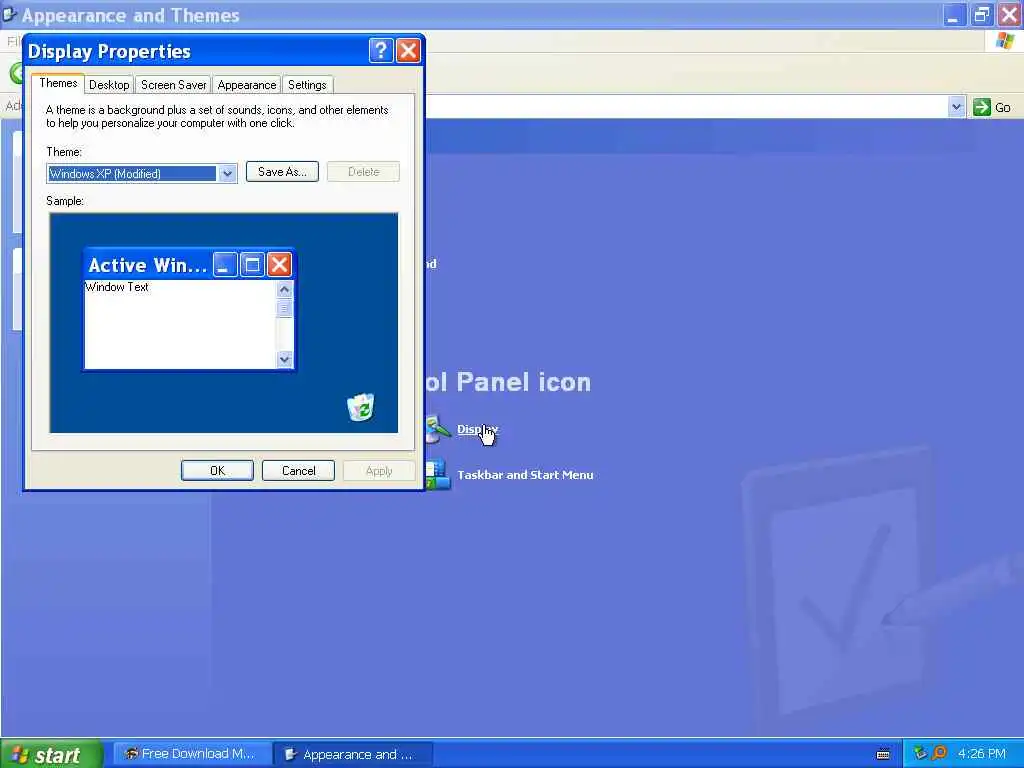Viewport: 1024px width, 768px height.
Task: Click the system clock showing 4:26 PM
Action: (982, 754)
